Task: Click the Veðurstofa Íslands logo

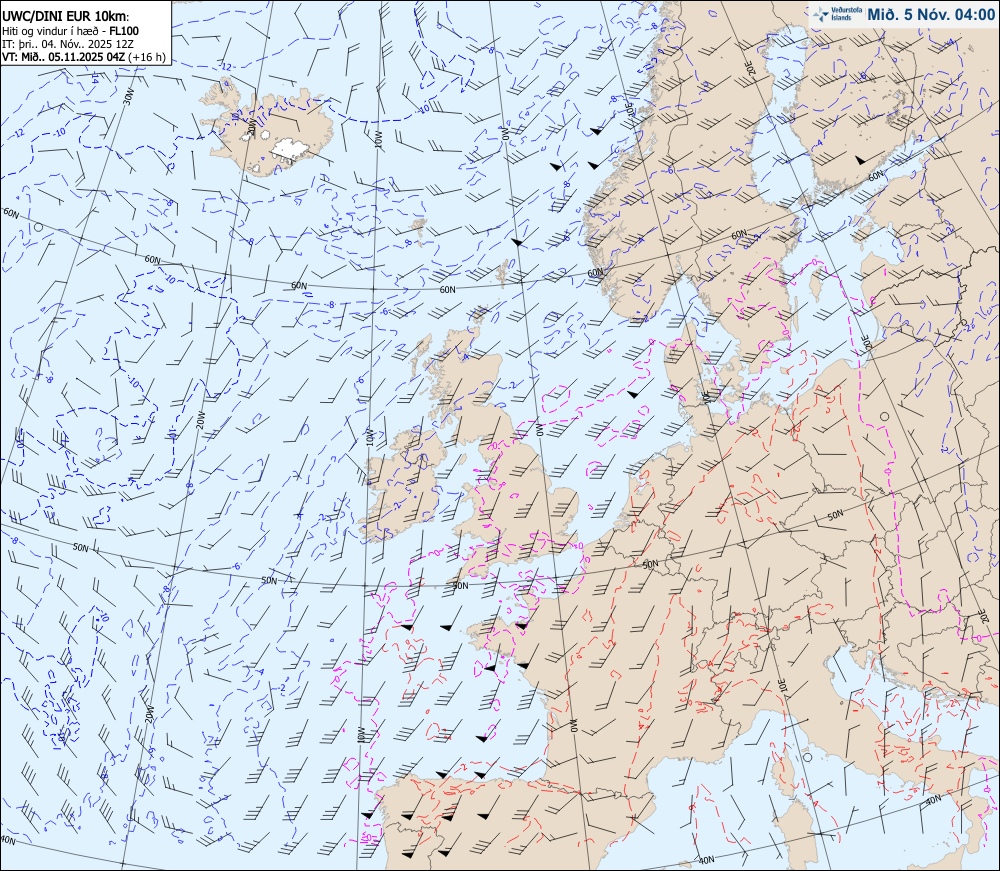Action: pyautogui.click(x=837, y=14)
